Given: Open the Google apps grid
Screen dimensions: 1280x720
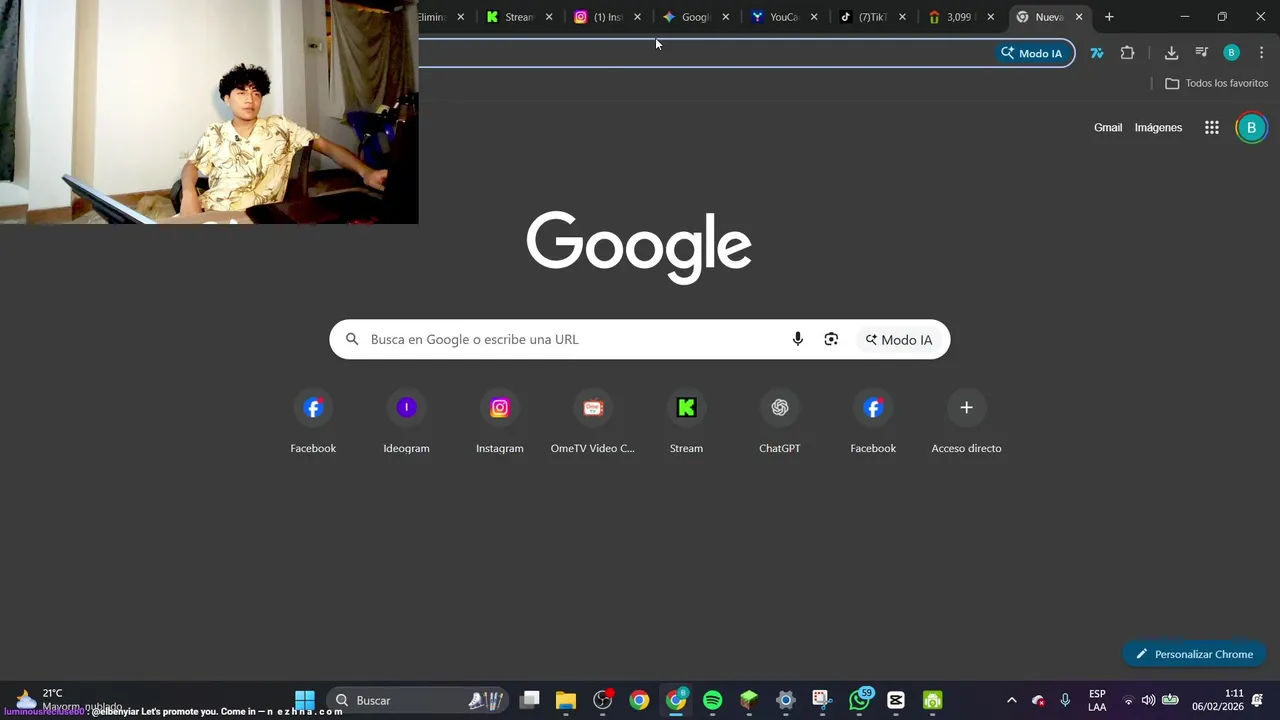Looking at the screenshot, I should pos(1212,127).
